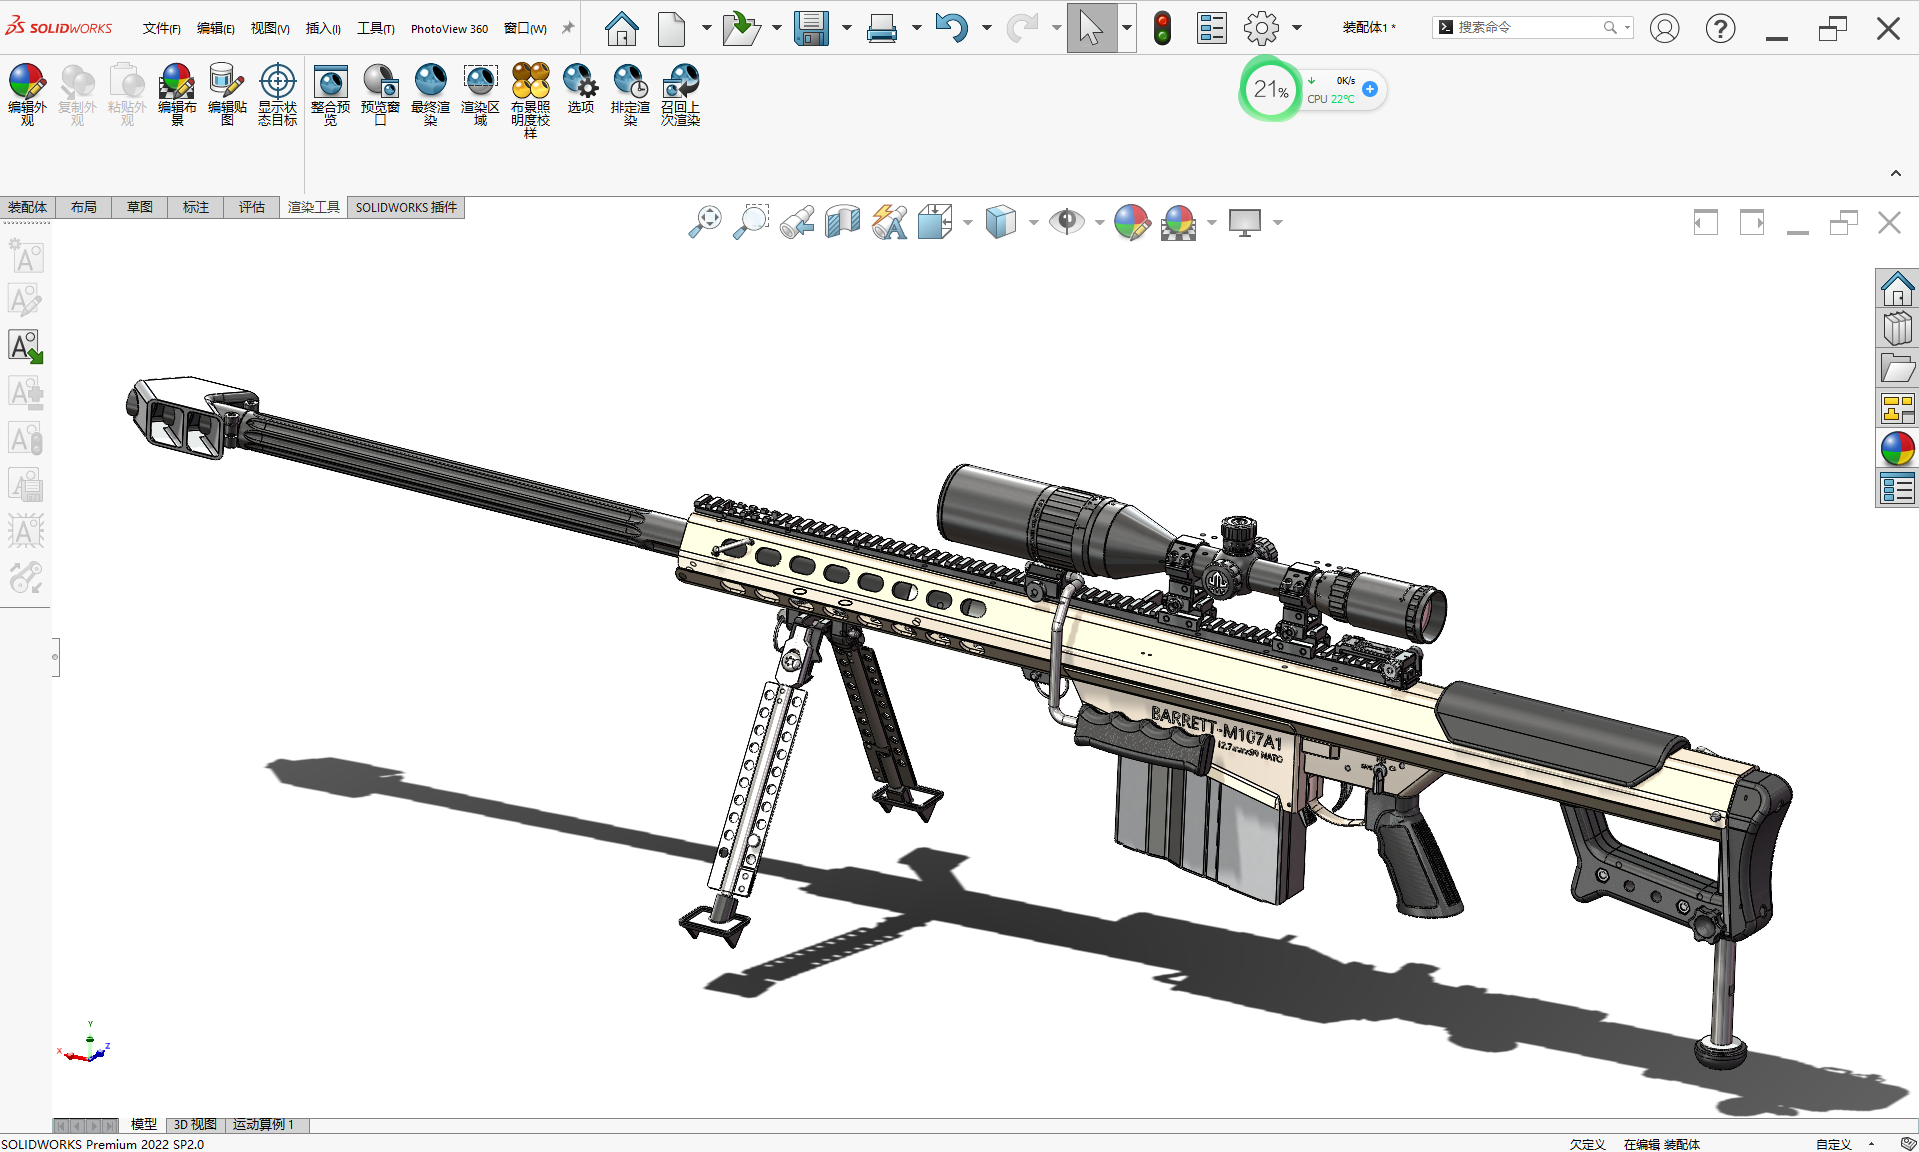This screenshot has height=1152, width=1919.
Task: Switch to the 装配体 tab
Action: coord(27,207)
